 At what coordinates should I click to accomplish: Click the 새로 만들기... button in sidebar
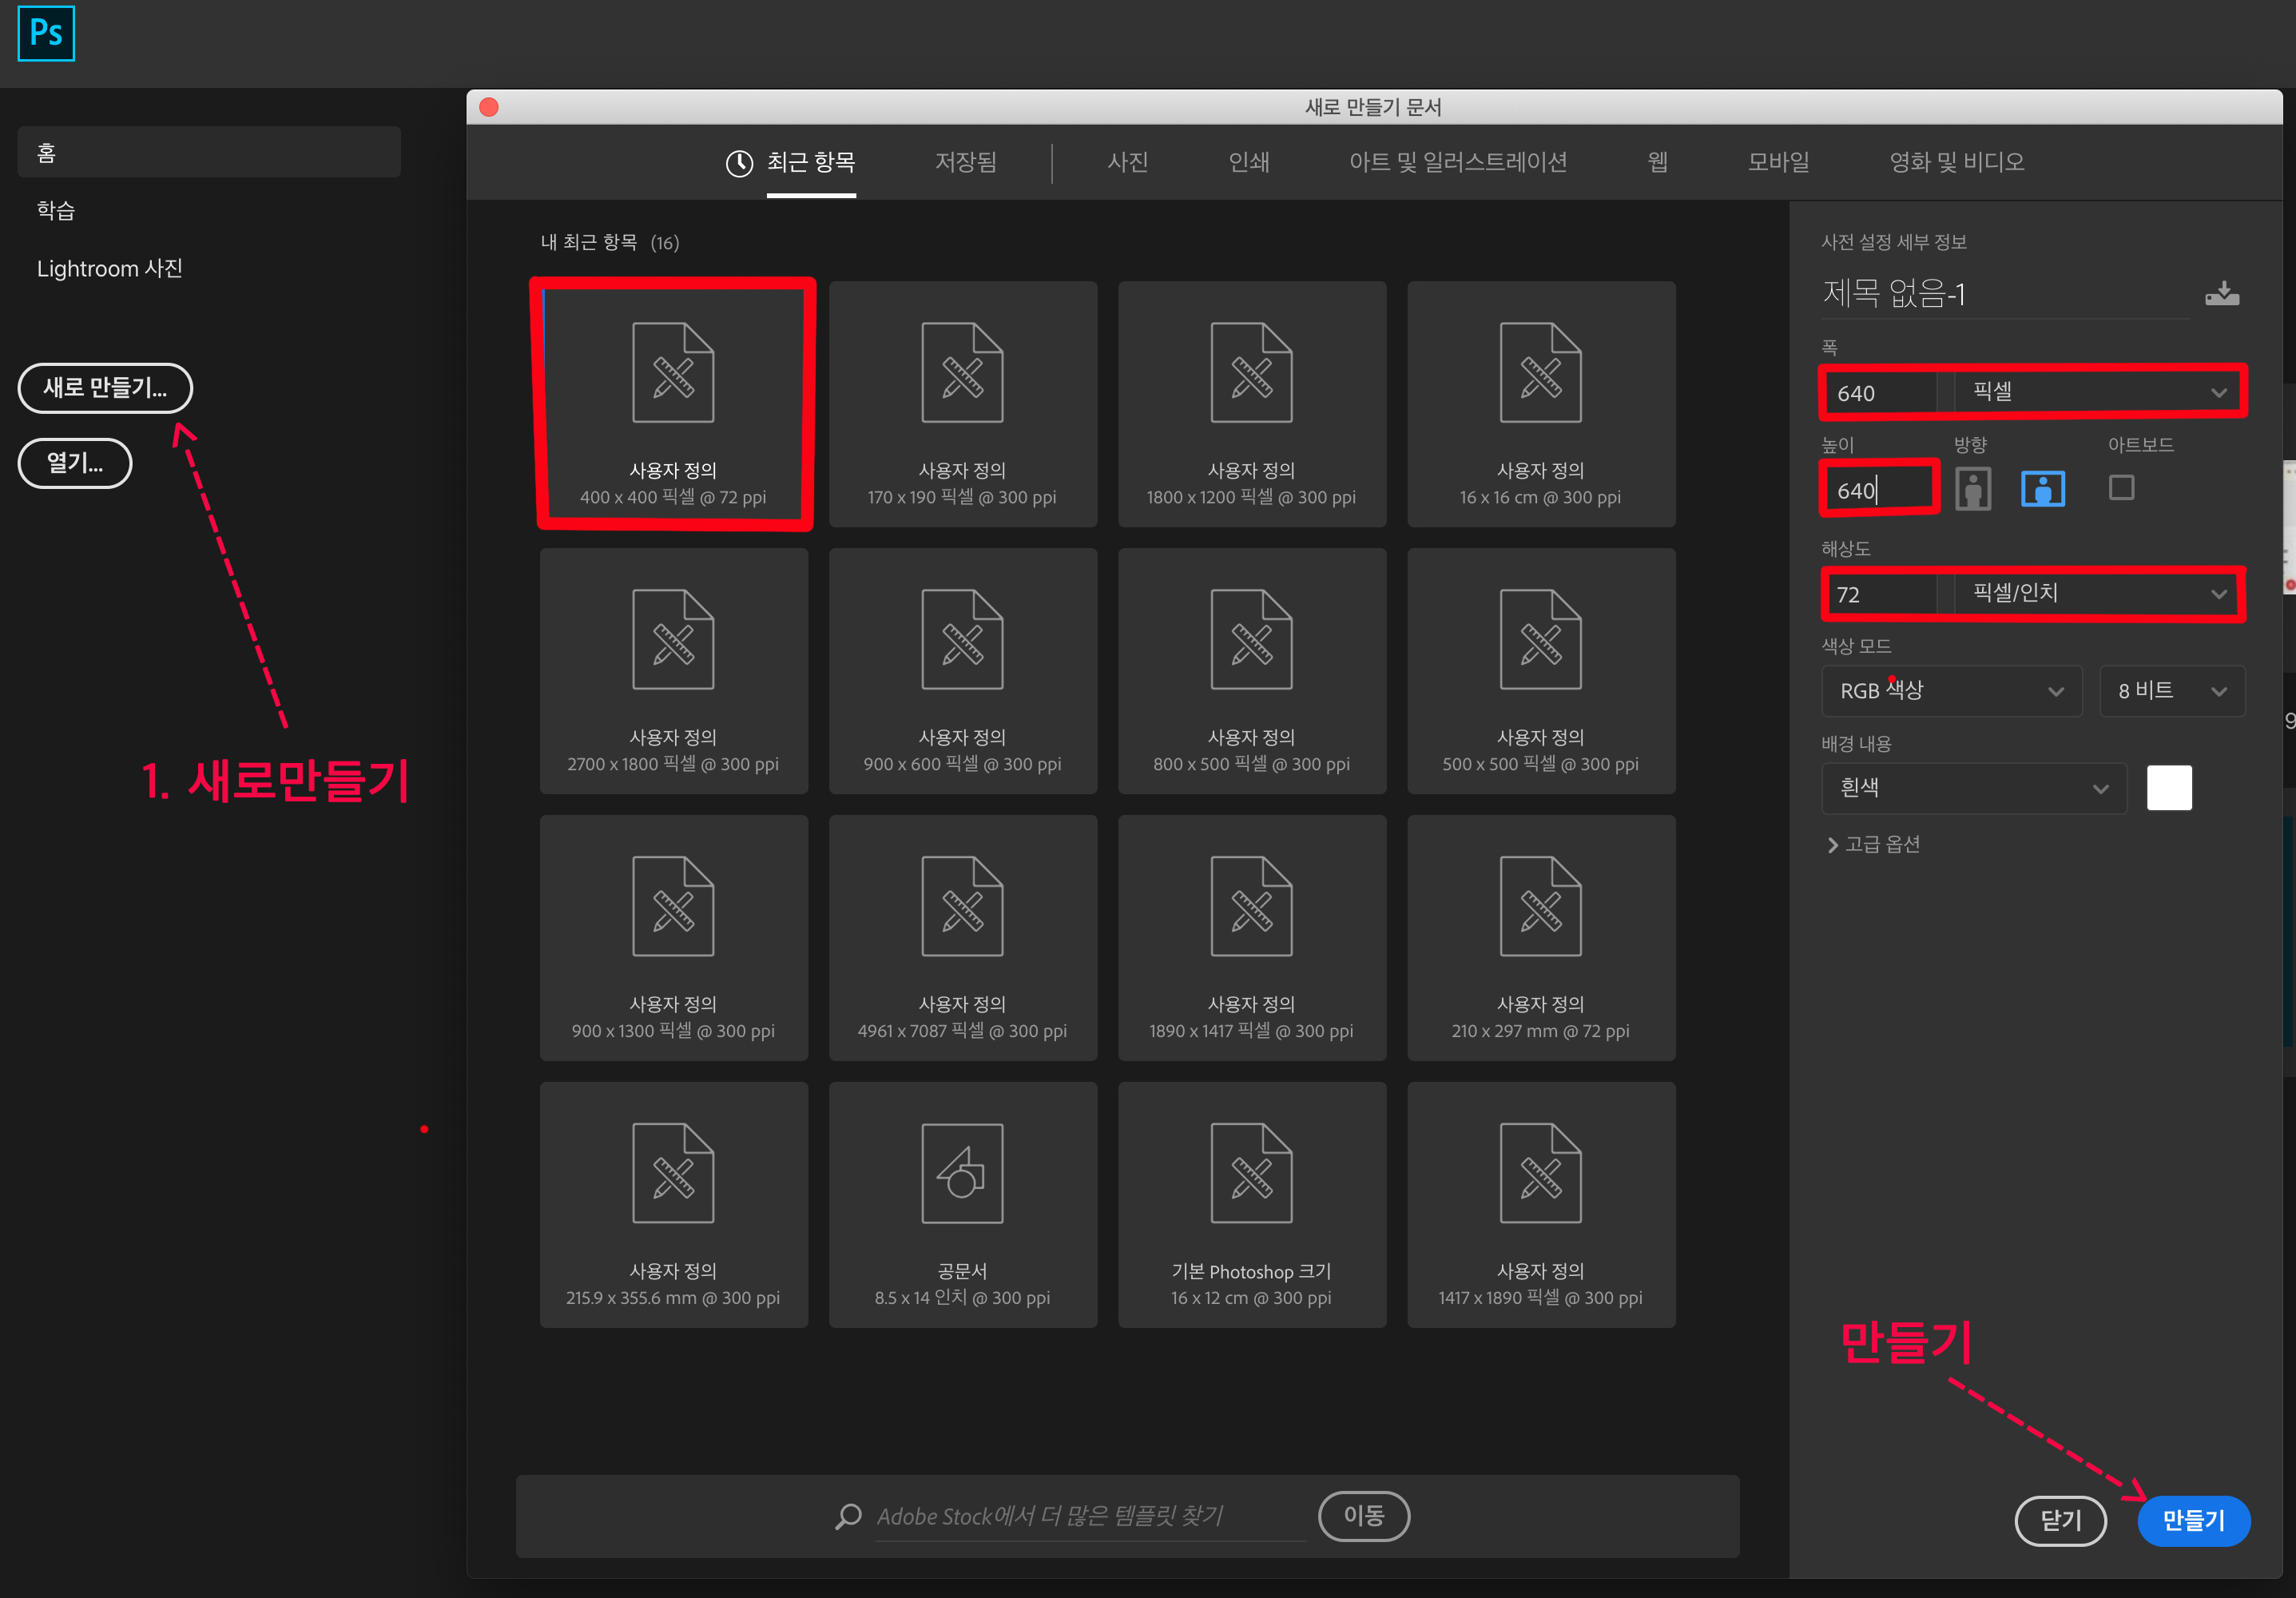105,388
